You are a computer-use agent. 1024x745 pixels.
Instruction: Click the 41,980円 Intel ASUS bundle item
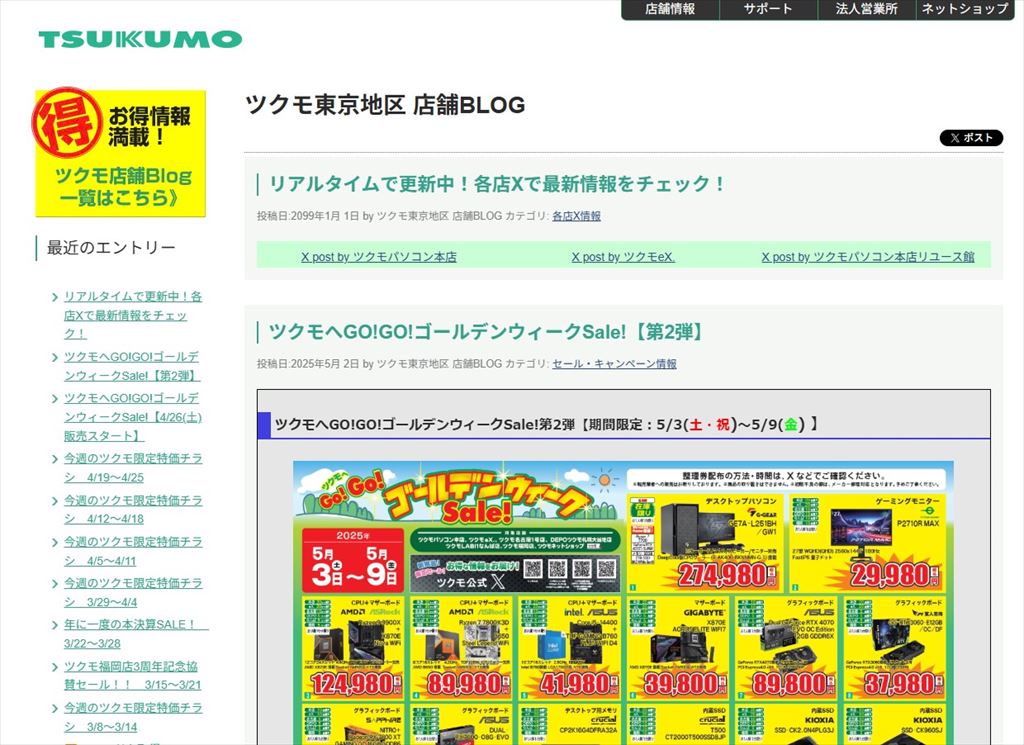(x=571, y=647)
